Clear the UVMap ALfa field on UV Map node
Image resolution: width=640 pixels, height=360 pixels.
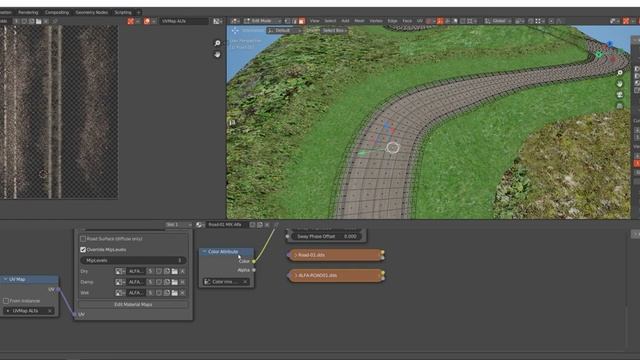click(x=50, y=311)
